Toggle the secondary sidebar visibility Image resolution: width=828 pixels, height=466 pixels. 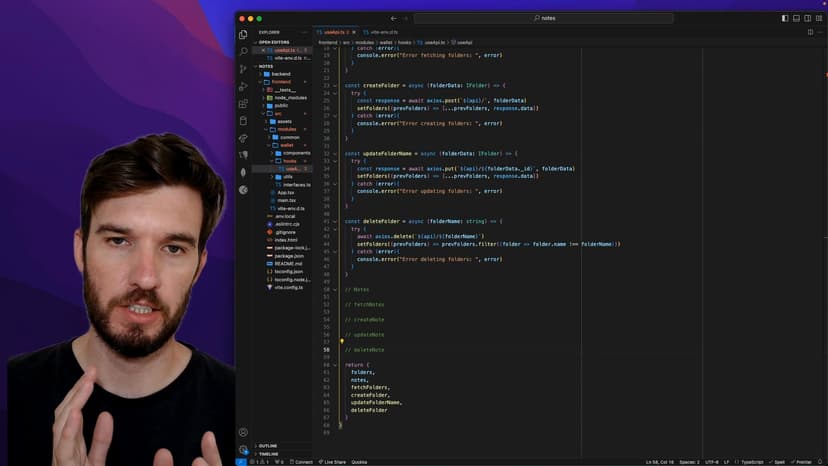tap(808, 18)
